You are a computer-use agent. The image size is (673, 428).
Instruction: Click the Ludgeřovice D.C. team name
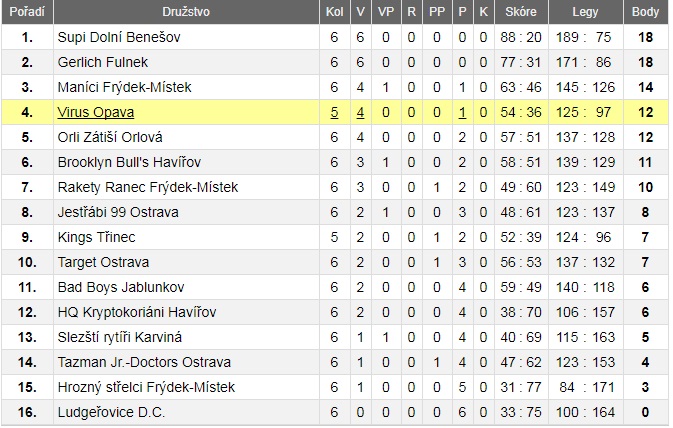[x=111, y=412]
